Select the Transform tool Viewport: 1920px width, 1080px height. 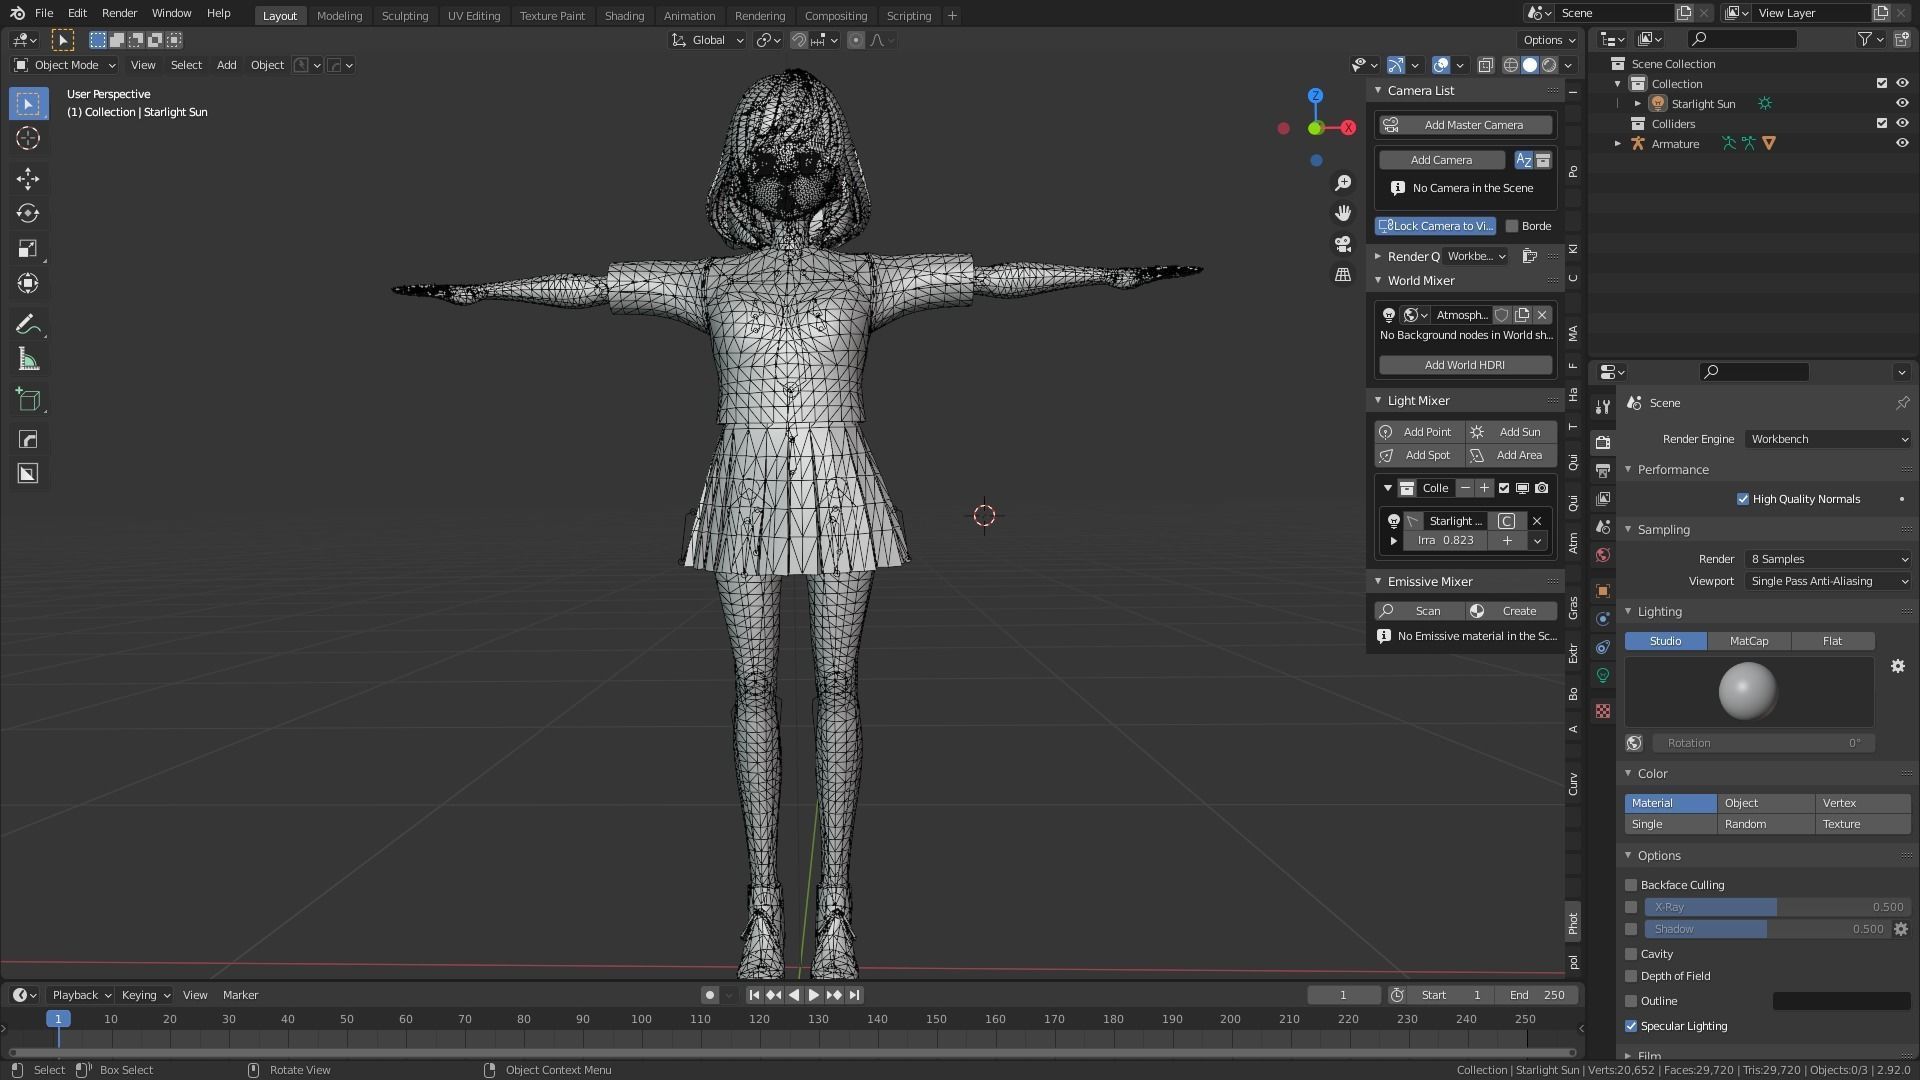click(x=28, y=284)
